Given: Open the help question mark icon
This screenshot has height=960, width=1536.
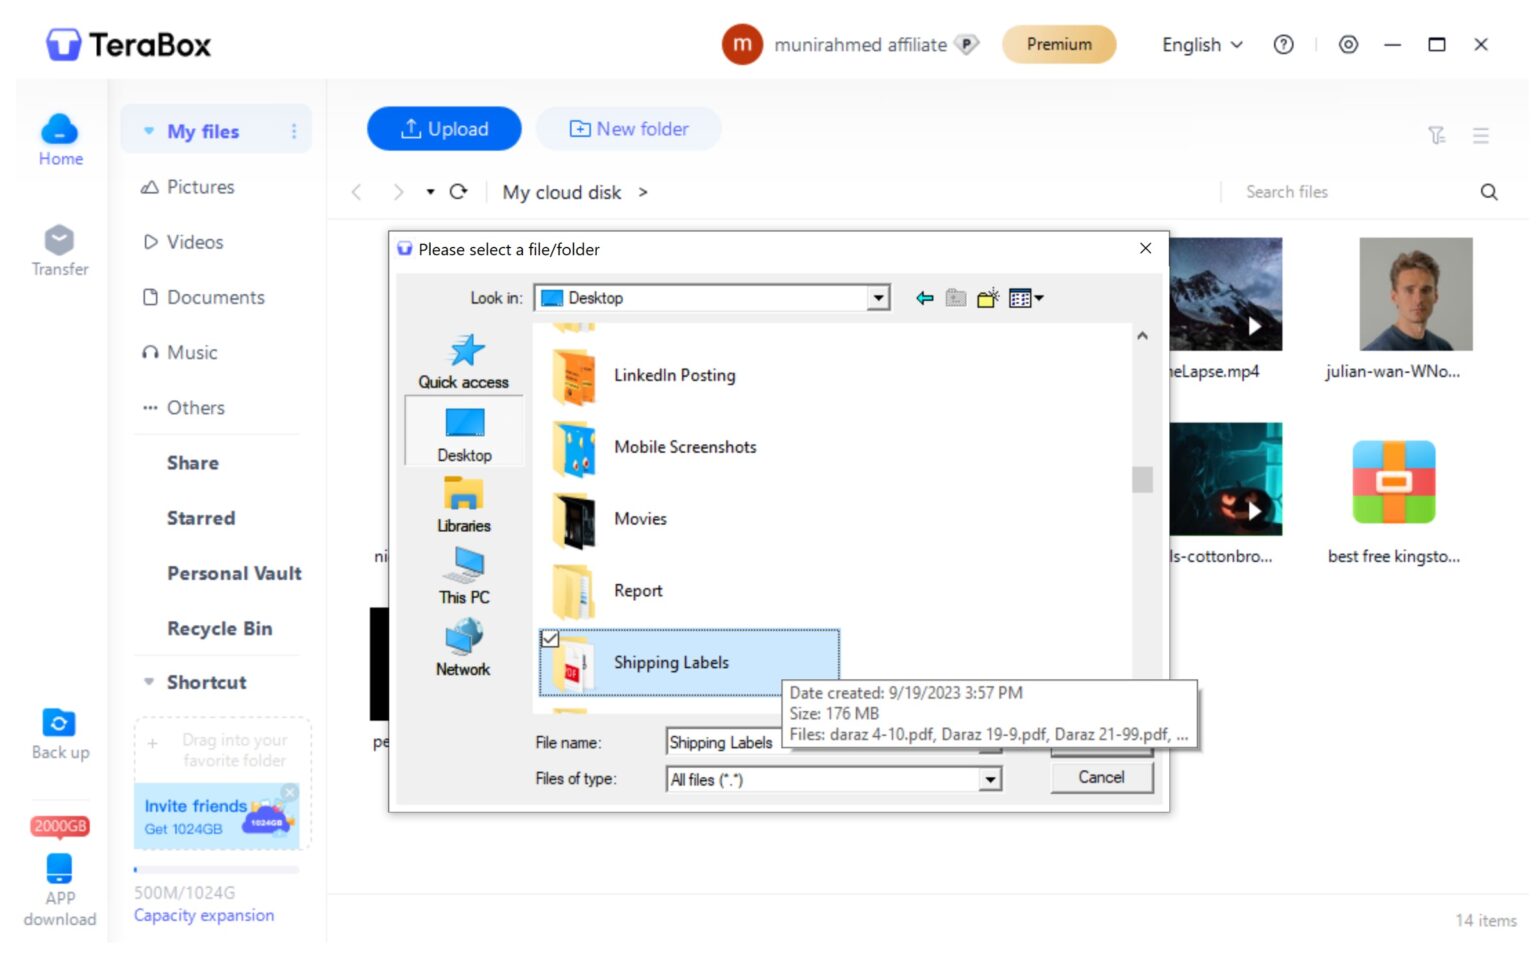Looking at the screenshot, I should click(1283, 44).
